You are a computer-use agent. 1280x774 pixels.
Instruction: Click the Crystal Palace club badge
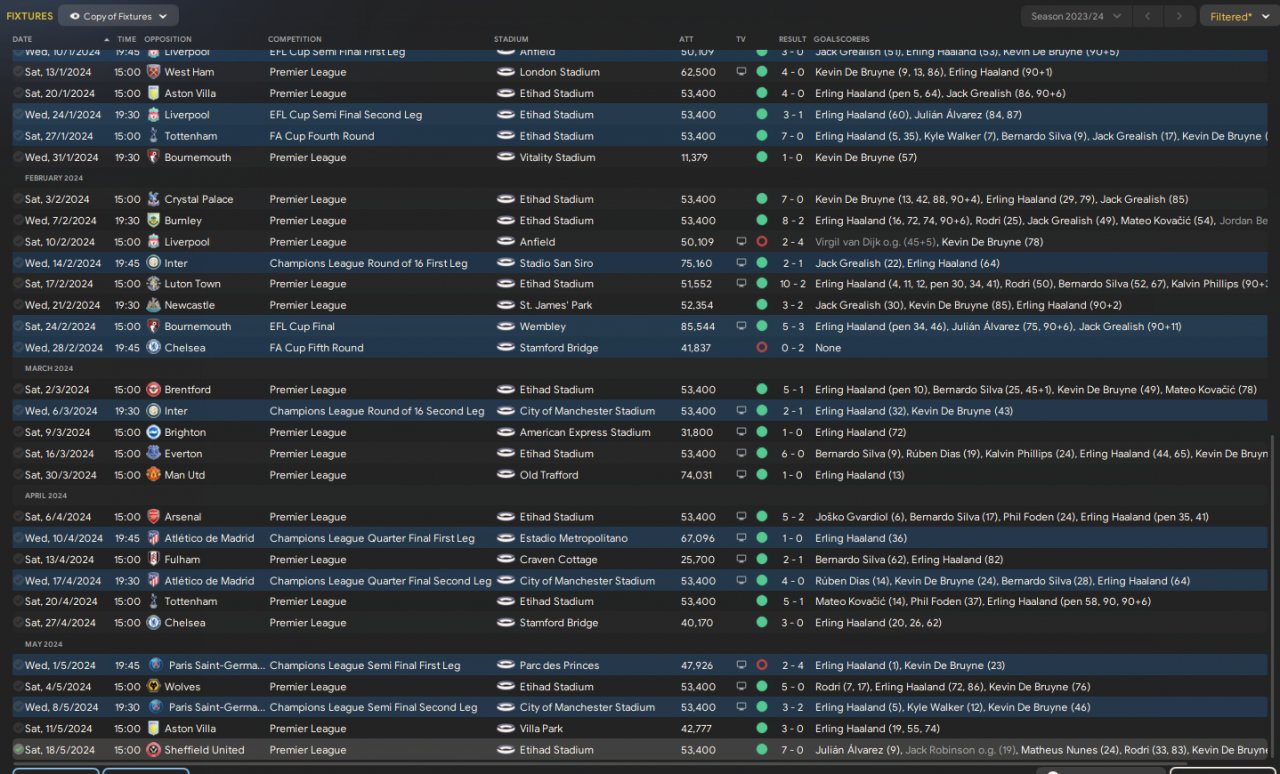[153, 199]
